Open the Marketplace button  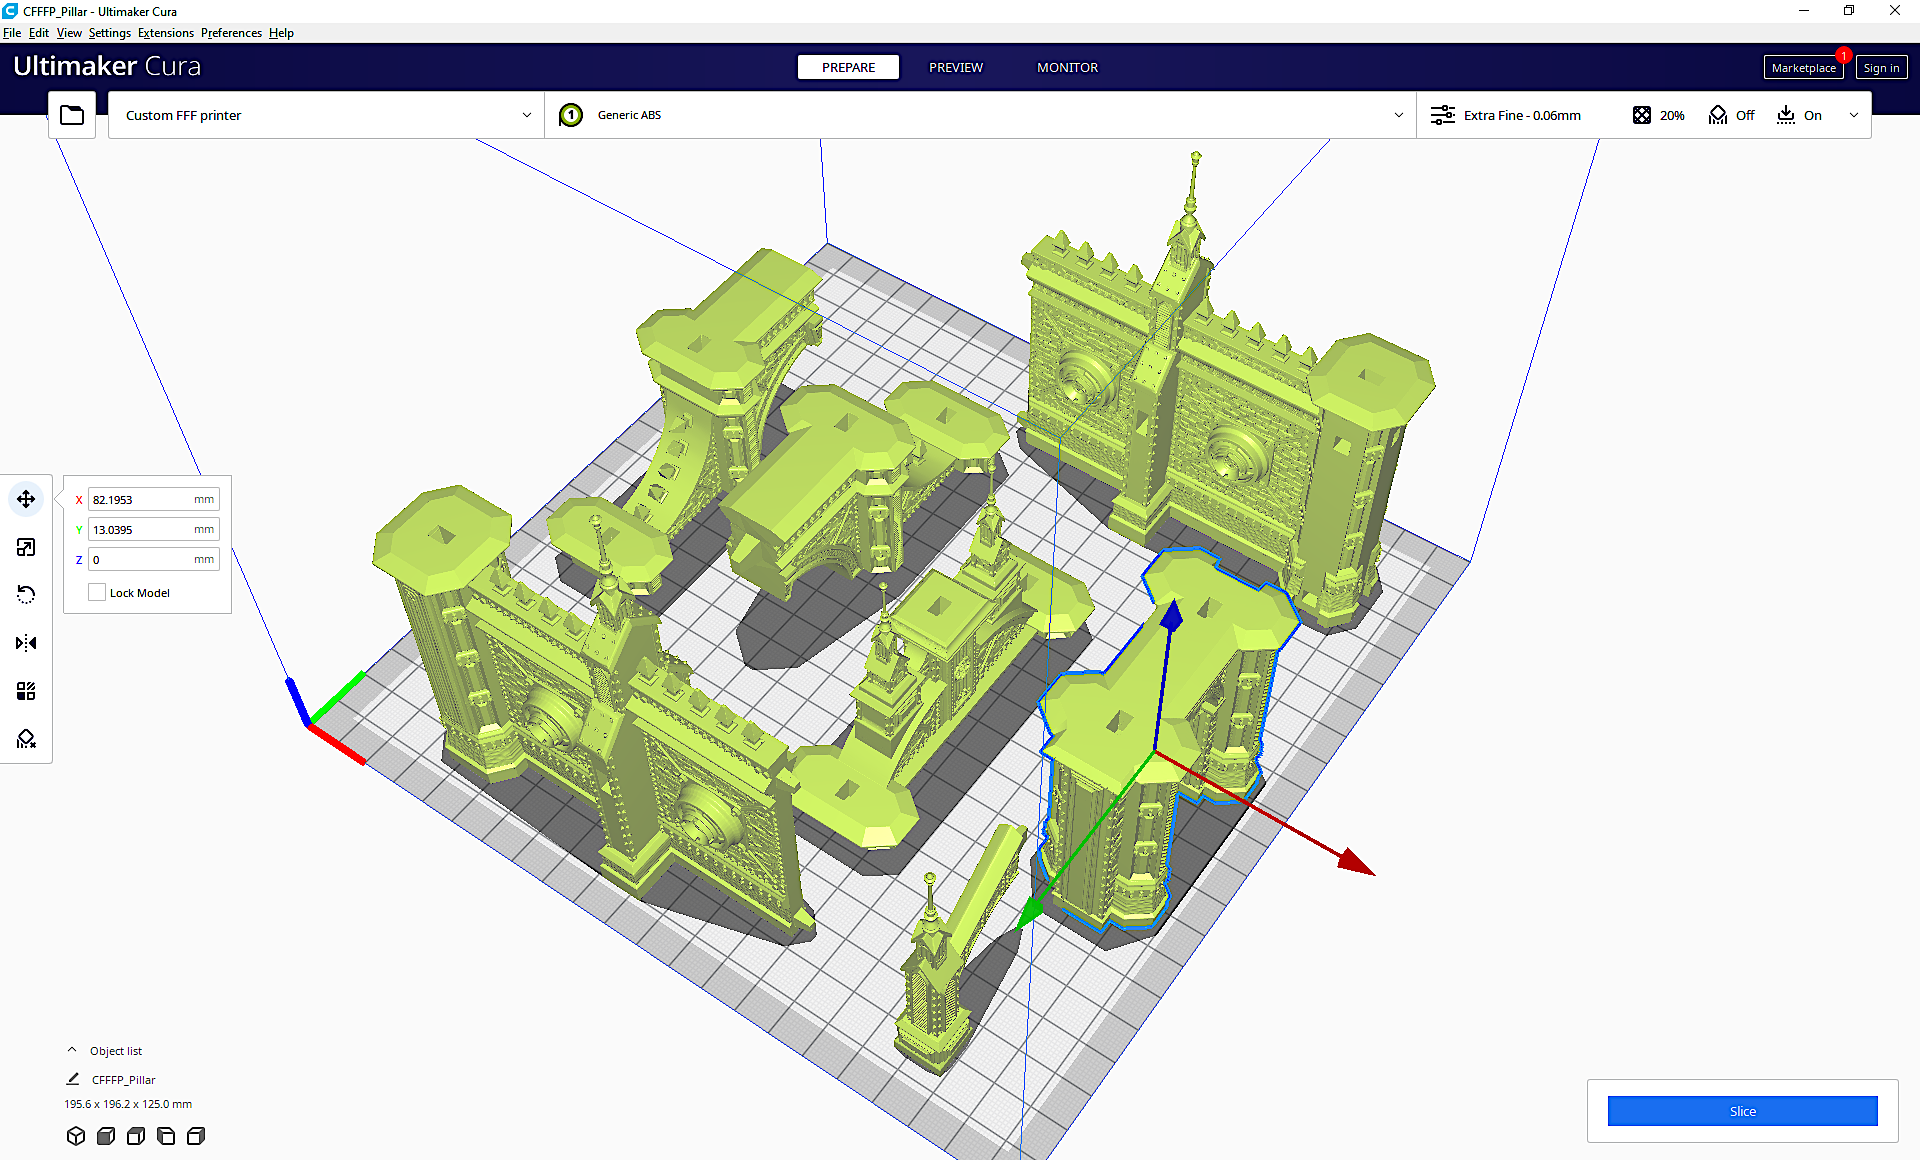click(x=1802, y=68)
